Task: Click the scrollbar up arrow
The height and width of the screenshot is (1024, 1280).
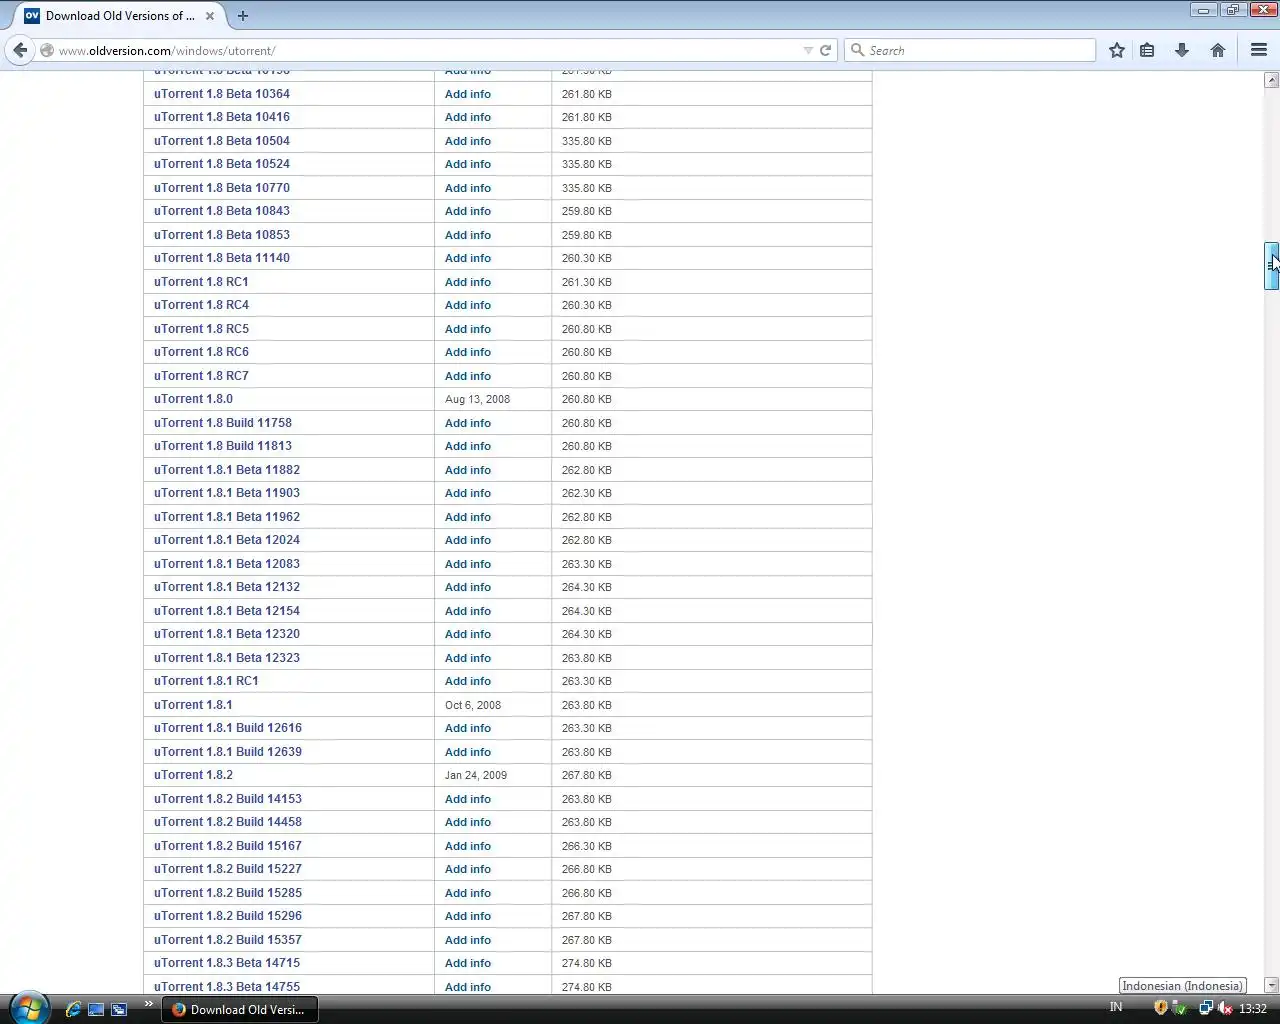Action: click(x=1271, y=80)
